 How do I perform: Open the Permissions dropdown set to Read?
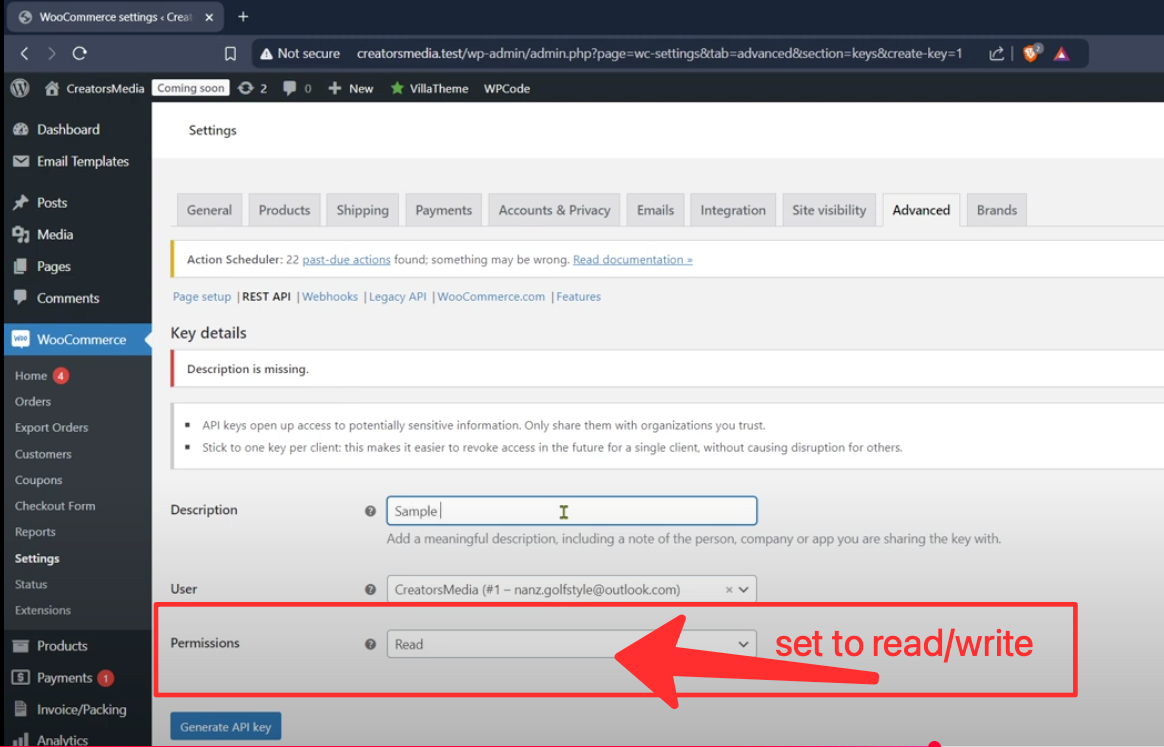click(572, 644)
